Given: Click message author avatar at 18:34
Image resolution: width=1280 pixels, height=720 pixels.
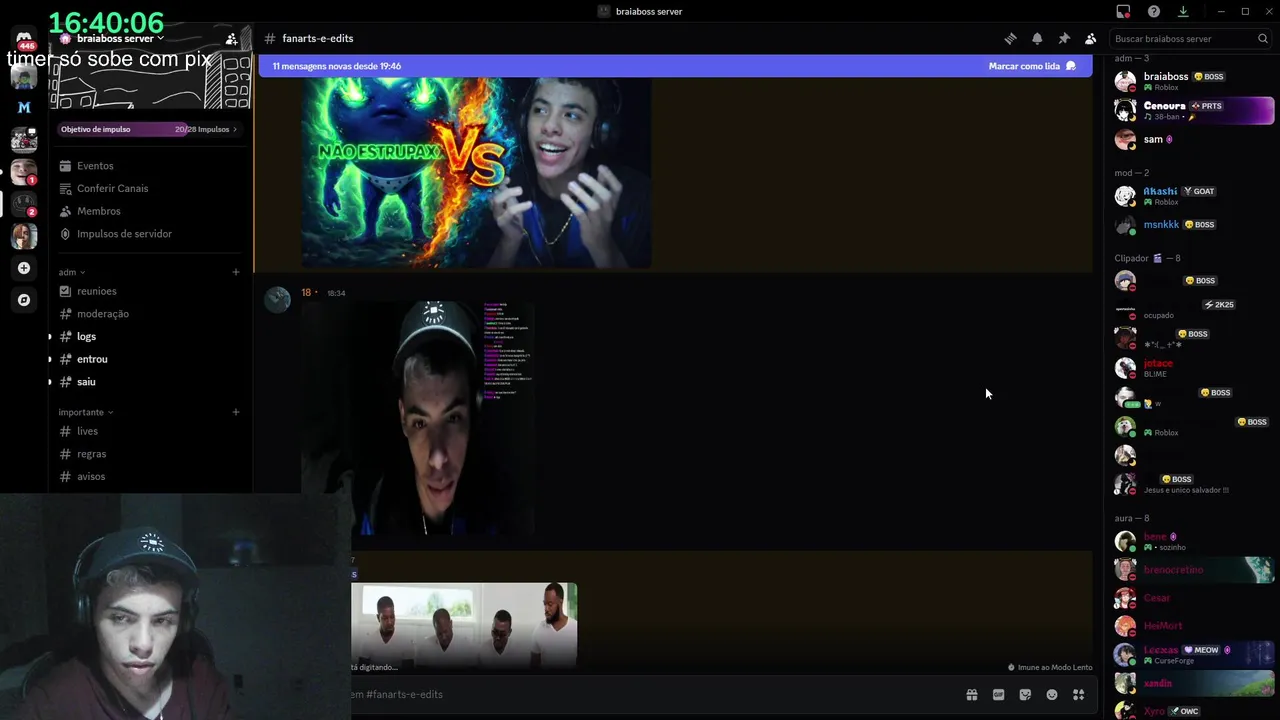Looking at the screenshot, I should point(277,299).
